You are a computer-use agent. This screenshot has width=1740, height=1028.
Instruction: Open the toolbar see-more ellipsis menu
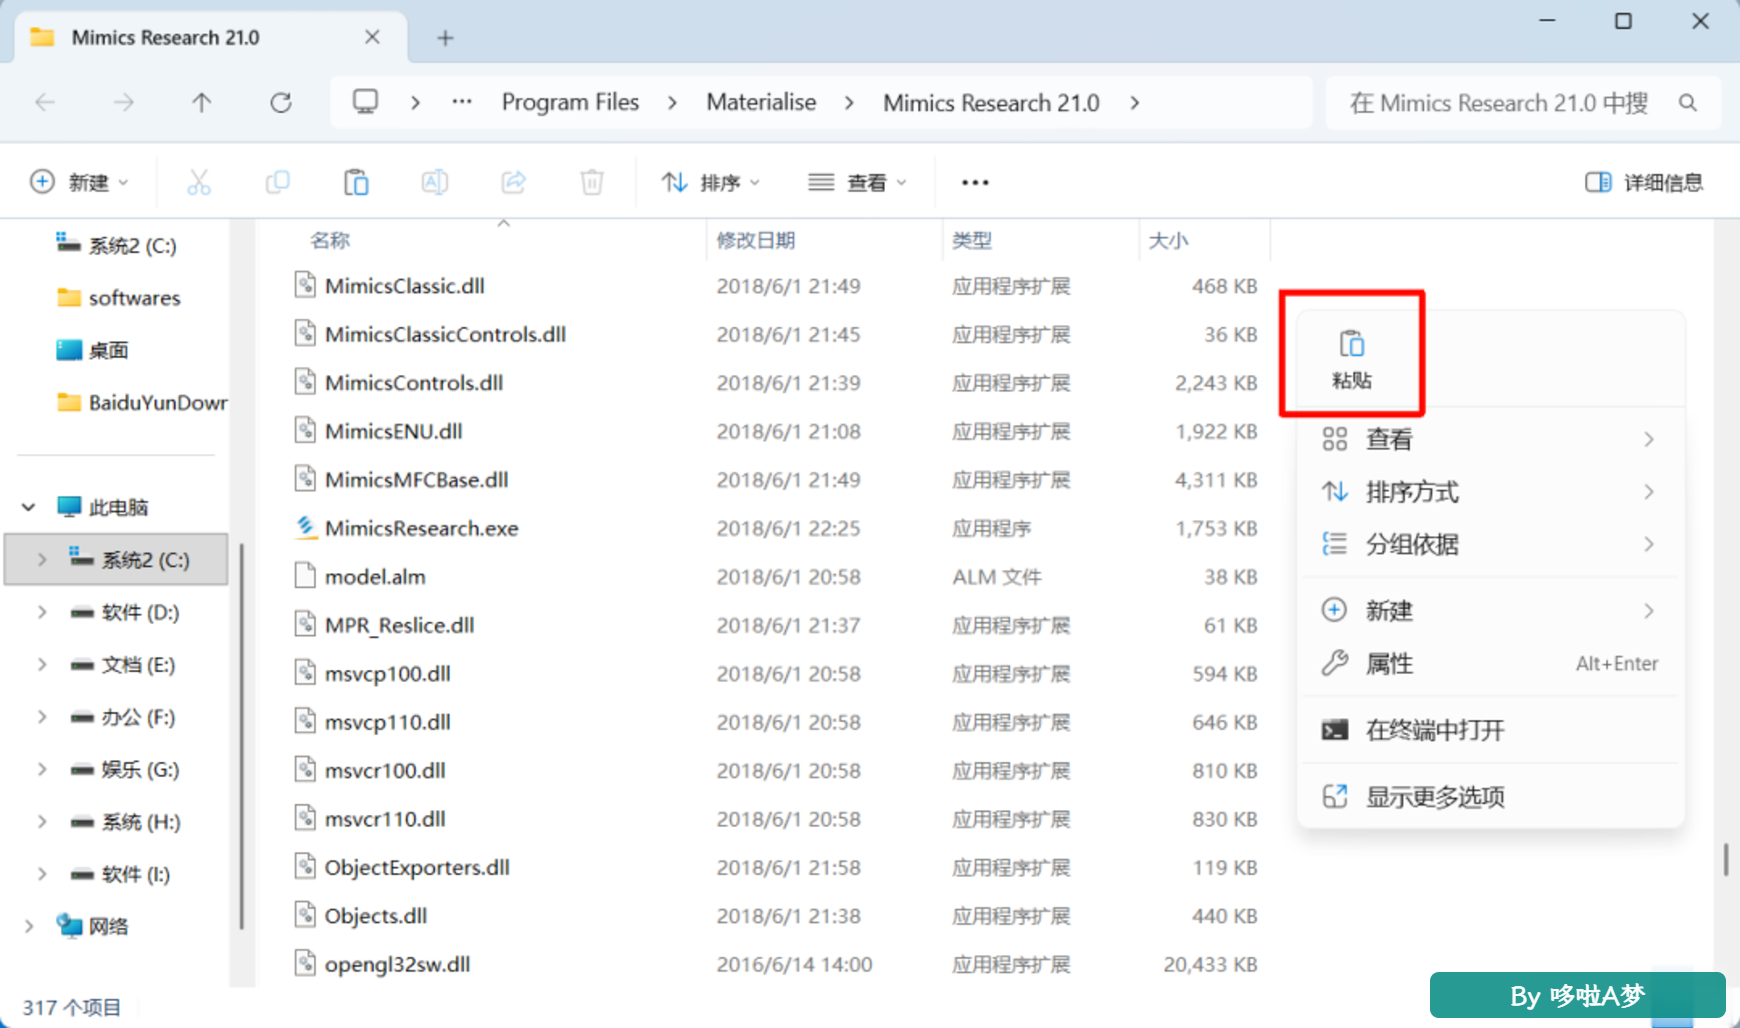975,182
